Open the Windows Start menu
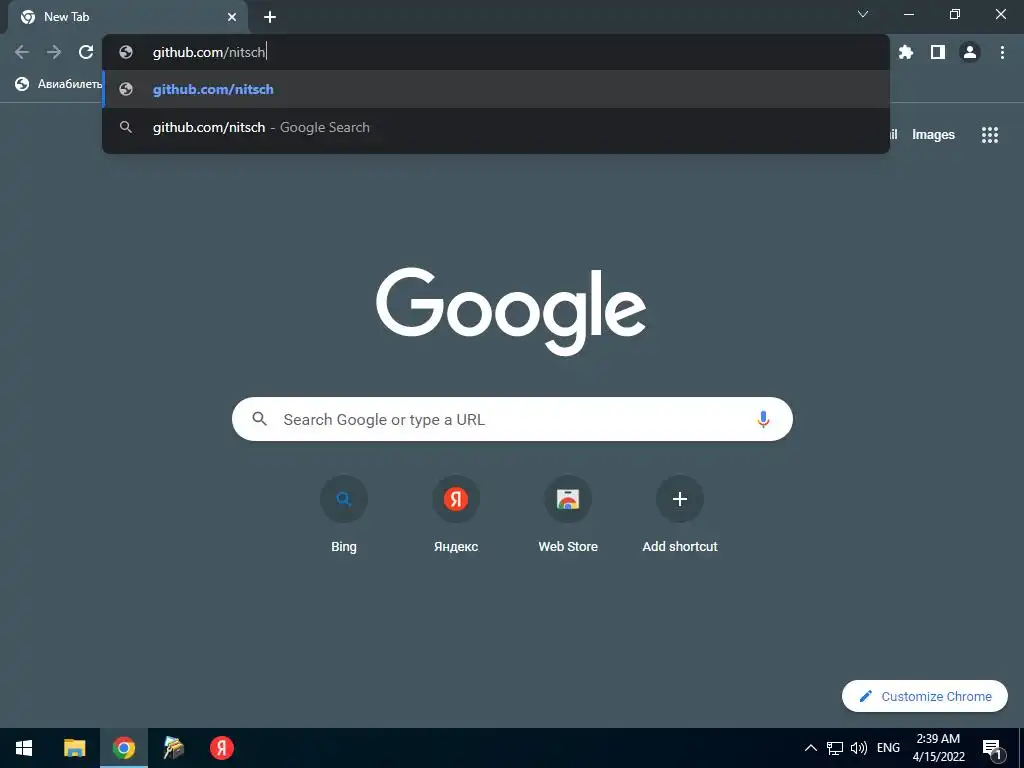Image resolution: width=1024 pixels, height=768 pixels. [x=24, y=748]
